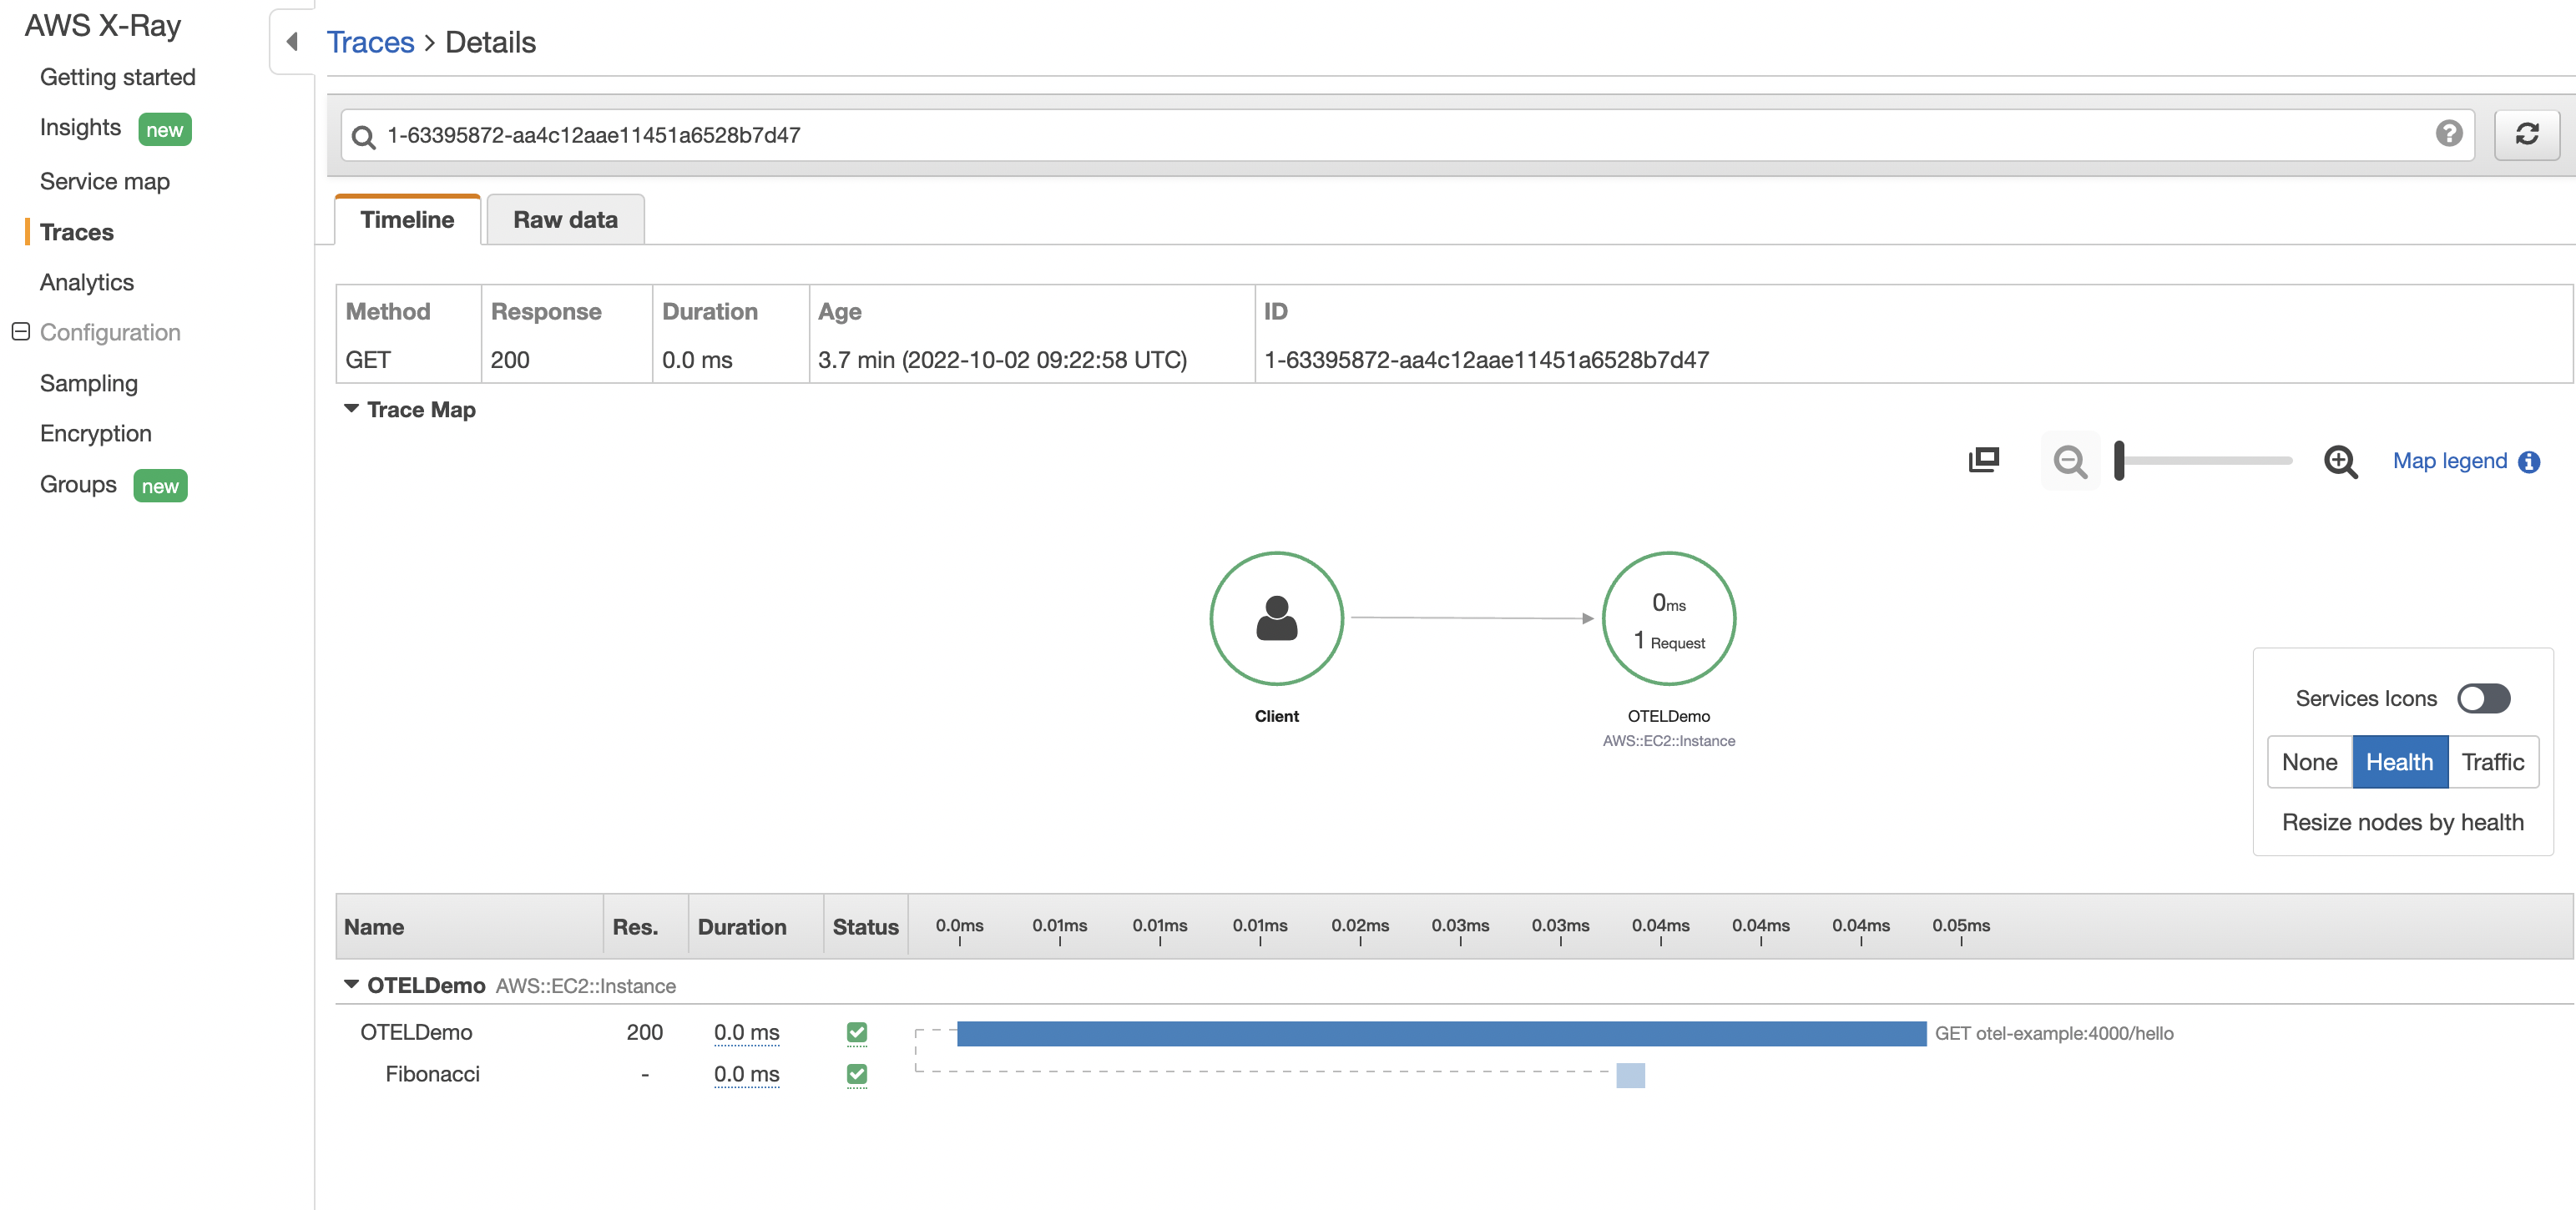
Task: Open Analytics in sidebar
Action: [87, 282]
